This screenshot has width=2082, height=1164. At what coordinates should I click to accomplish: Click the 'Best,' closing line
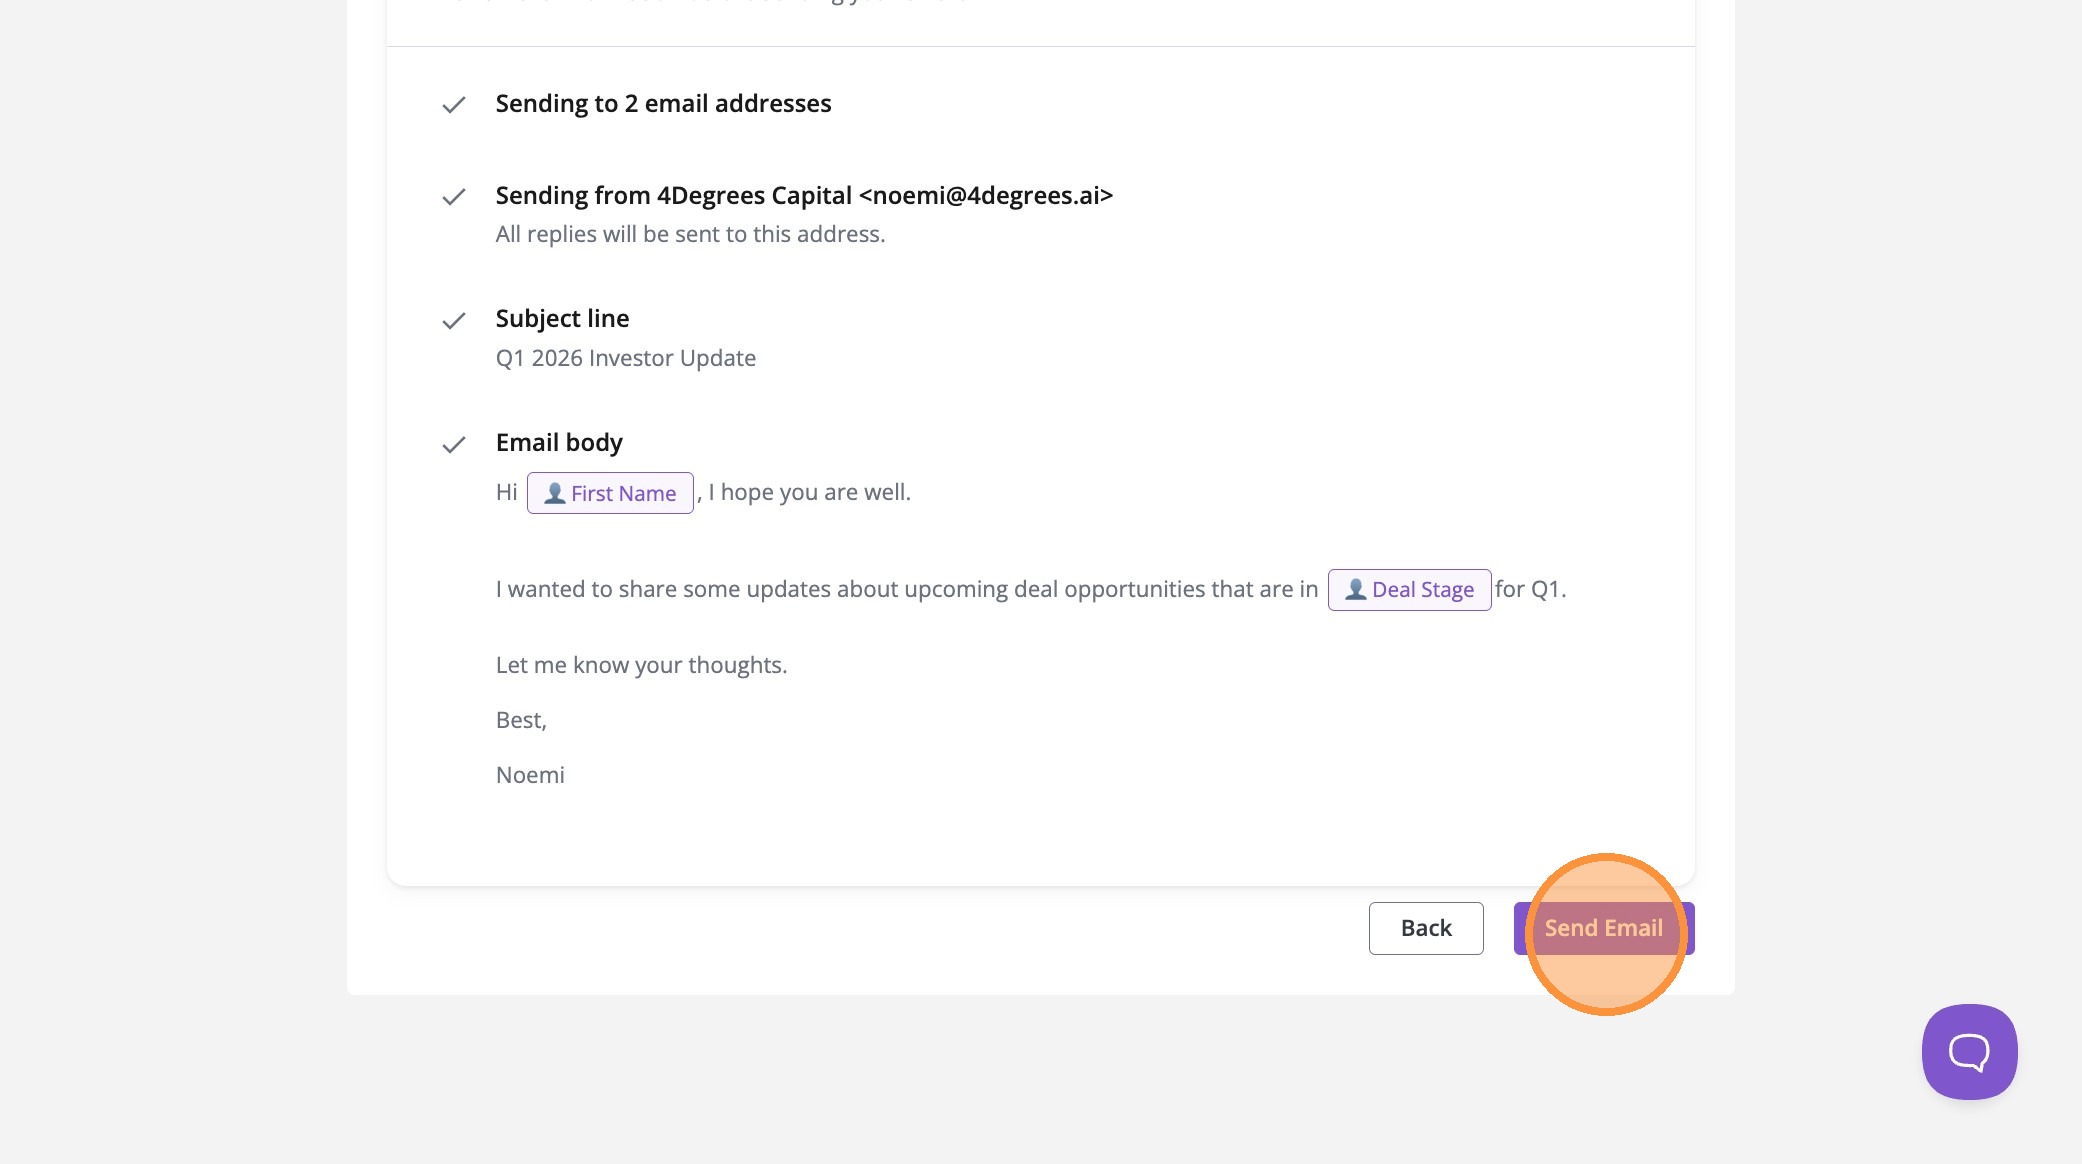521,720
